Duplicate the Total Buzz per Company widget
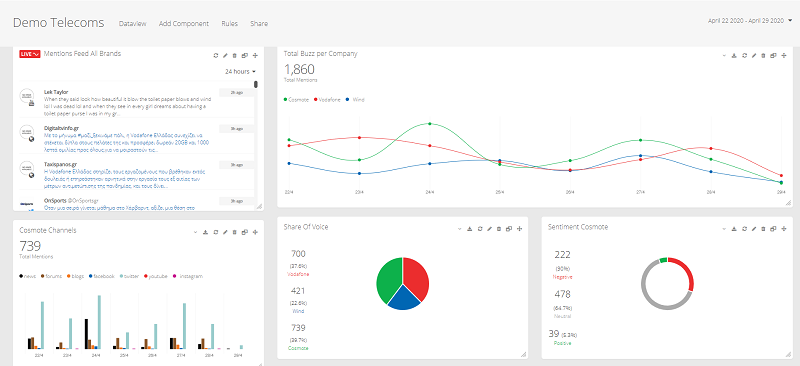This screenshot has height=366, width=800. tap(773, 55)
